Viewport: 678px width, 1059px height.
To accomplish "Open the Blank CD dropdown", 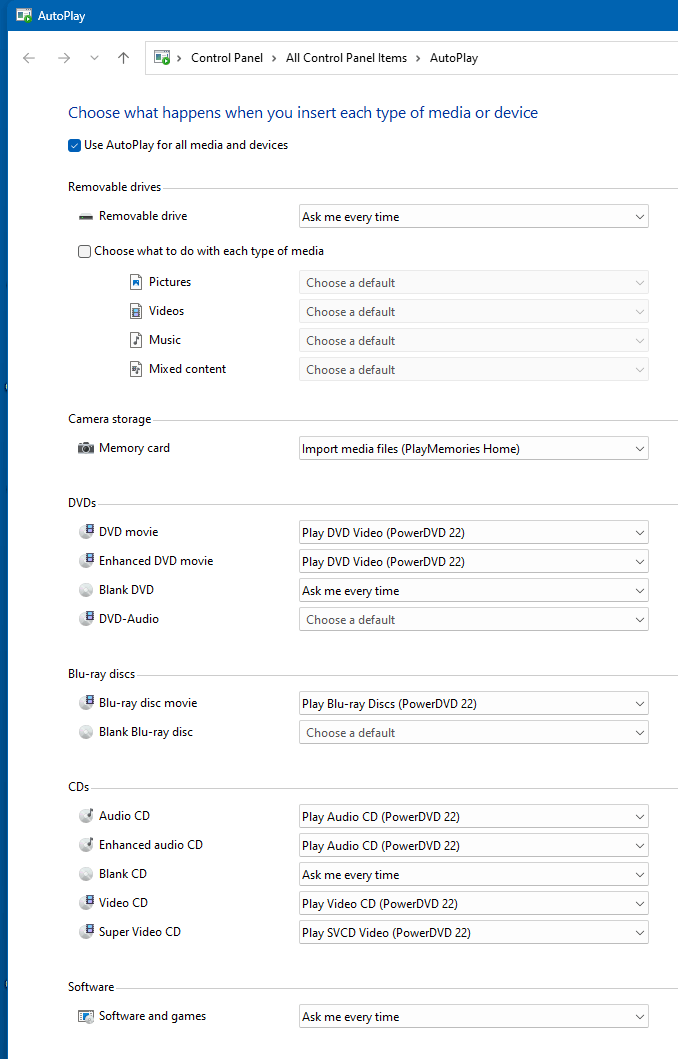I will [473, 874].
